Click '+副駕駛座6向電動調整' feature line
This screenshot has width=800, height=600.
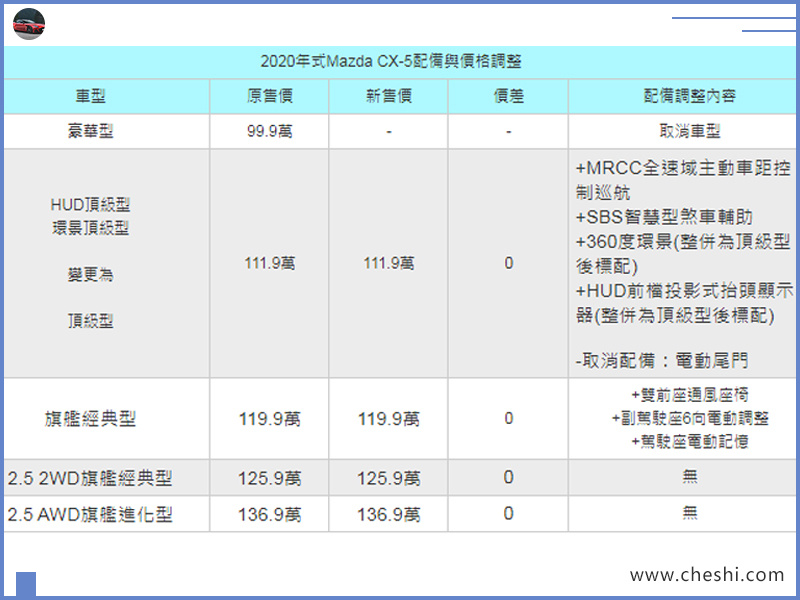pos(690,418)
